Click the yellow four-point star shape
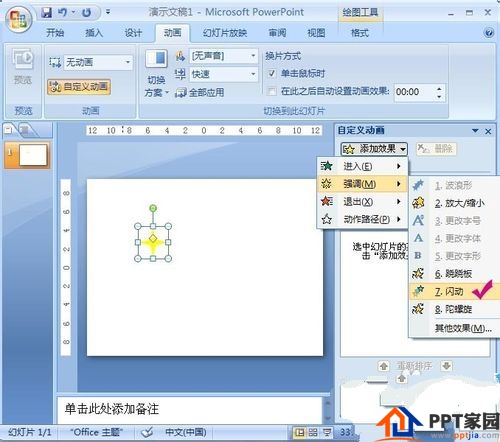 (x=153, y=242)
